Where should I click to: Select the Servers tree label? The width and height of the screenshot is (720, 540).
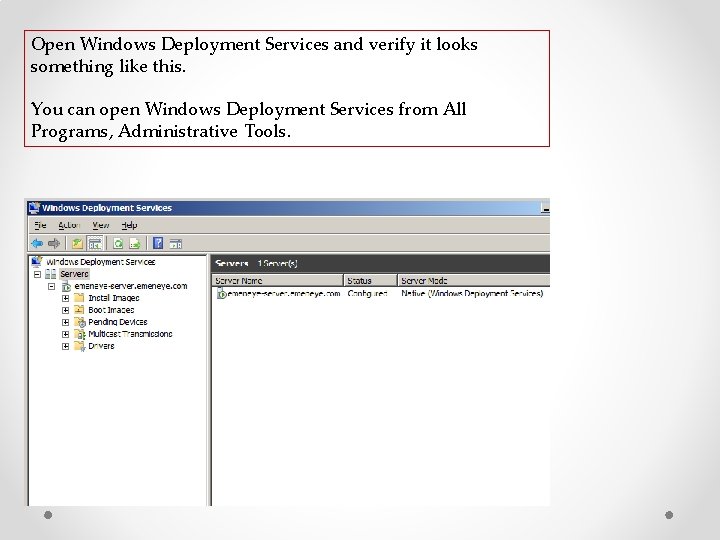(x=74, y=274)
